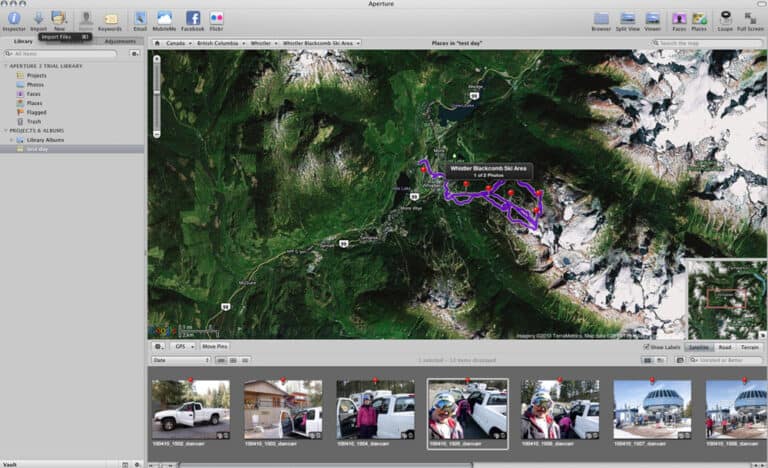Switch to Viewer icon
Screen dimensions: 768x468
[652, 19]
